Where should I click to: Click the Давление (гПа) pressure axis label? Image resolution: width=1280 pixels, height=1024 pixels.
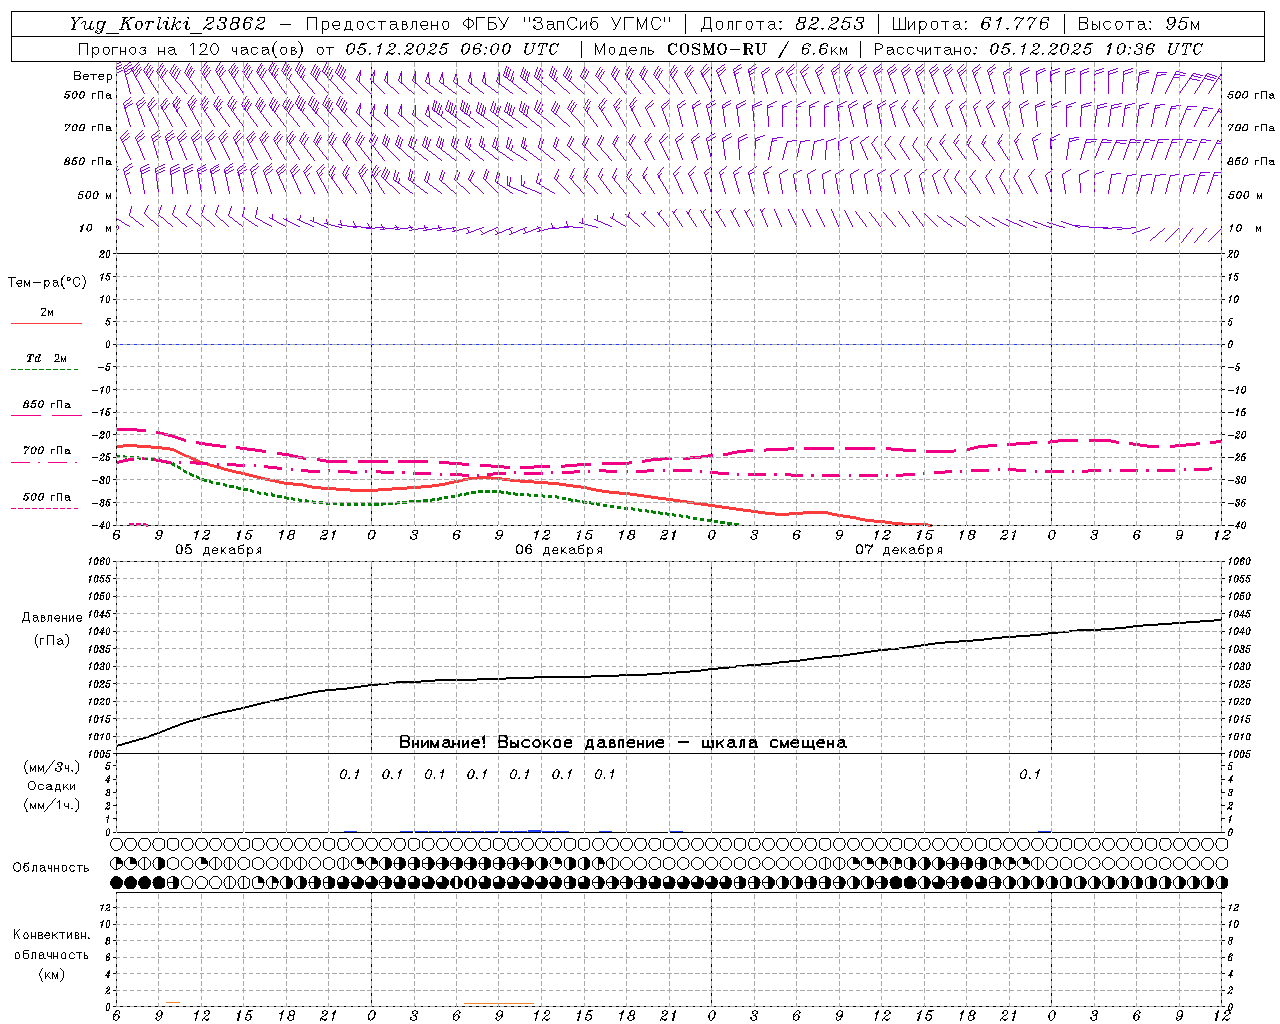(51, 629)
